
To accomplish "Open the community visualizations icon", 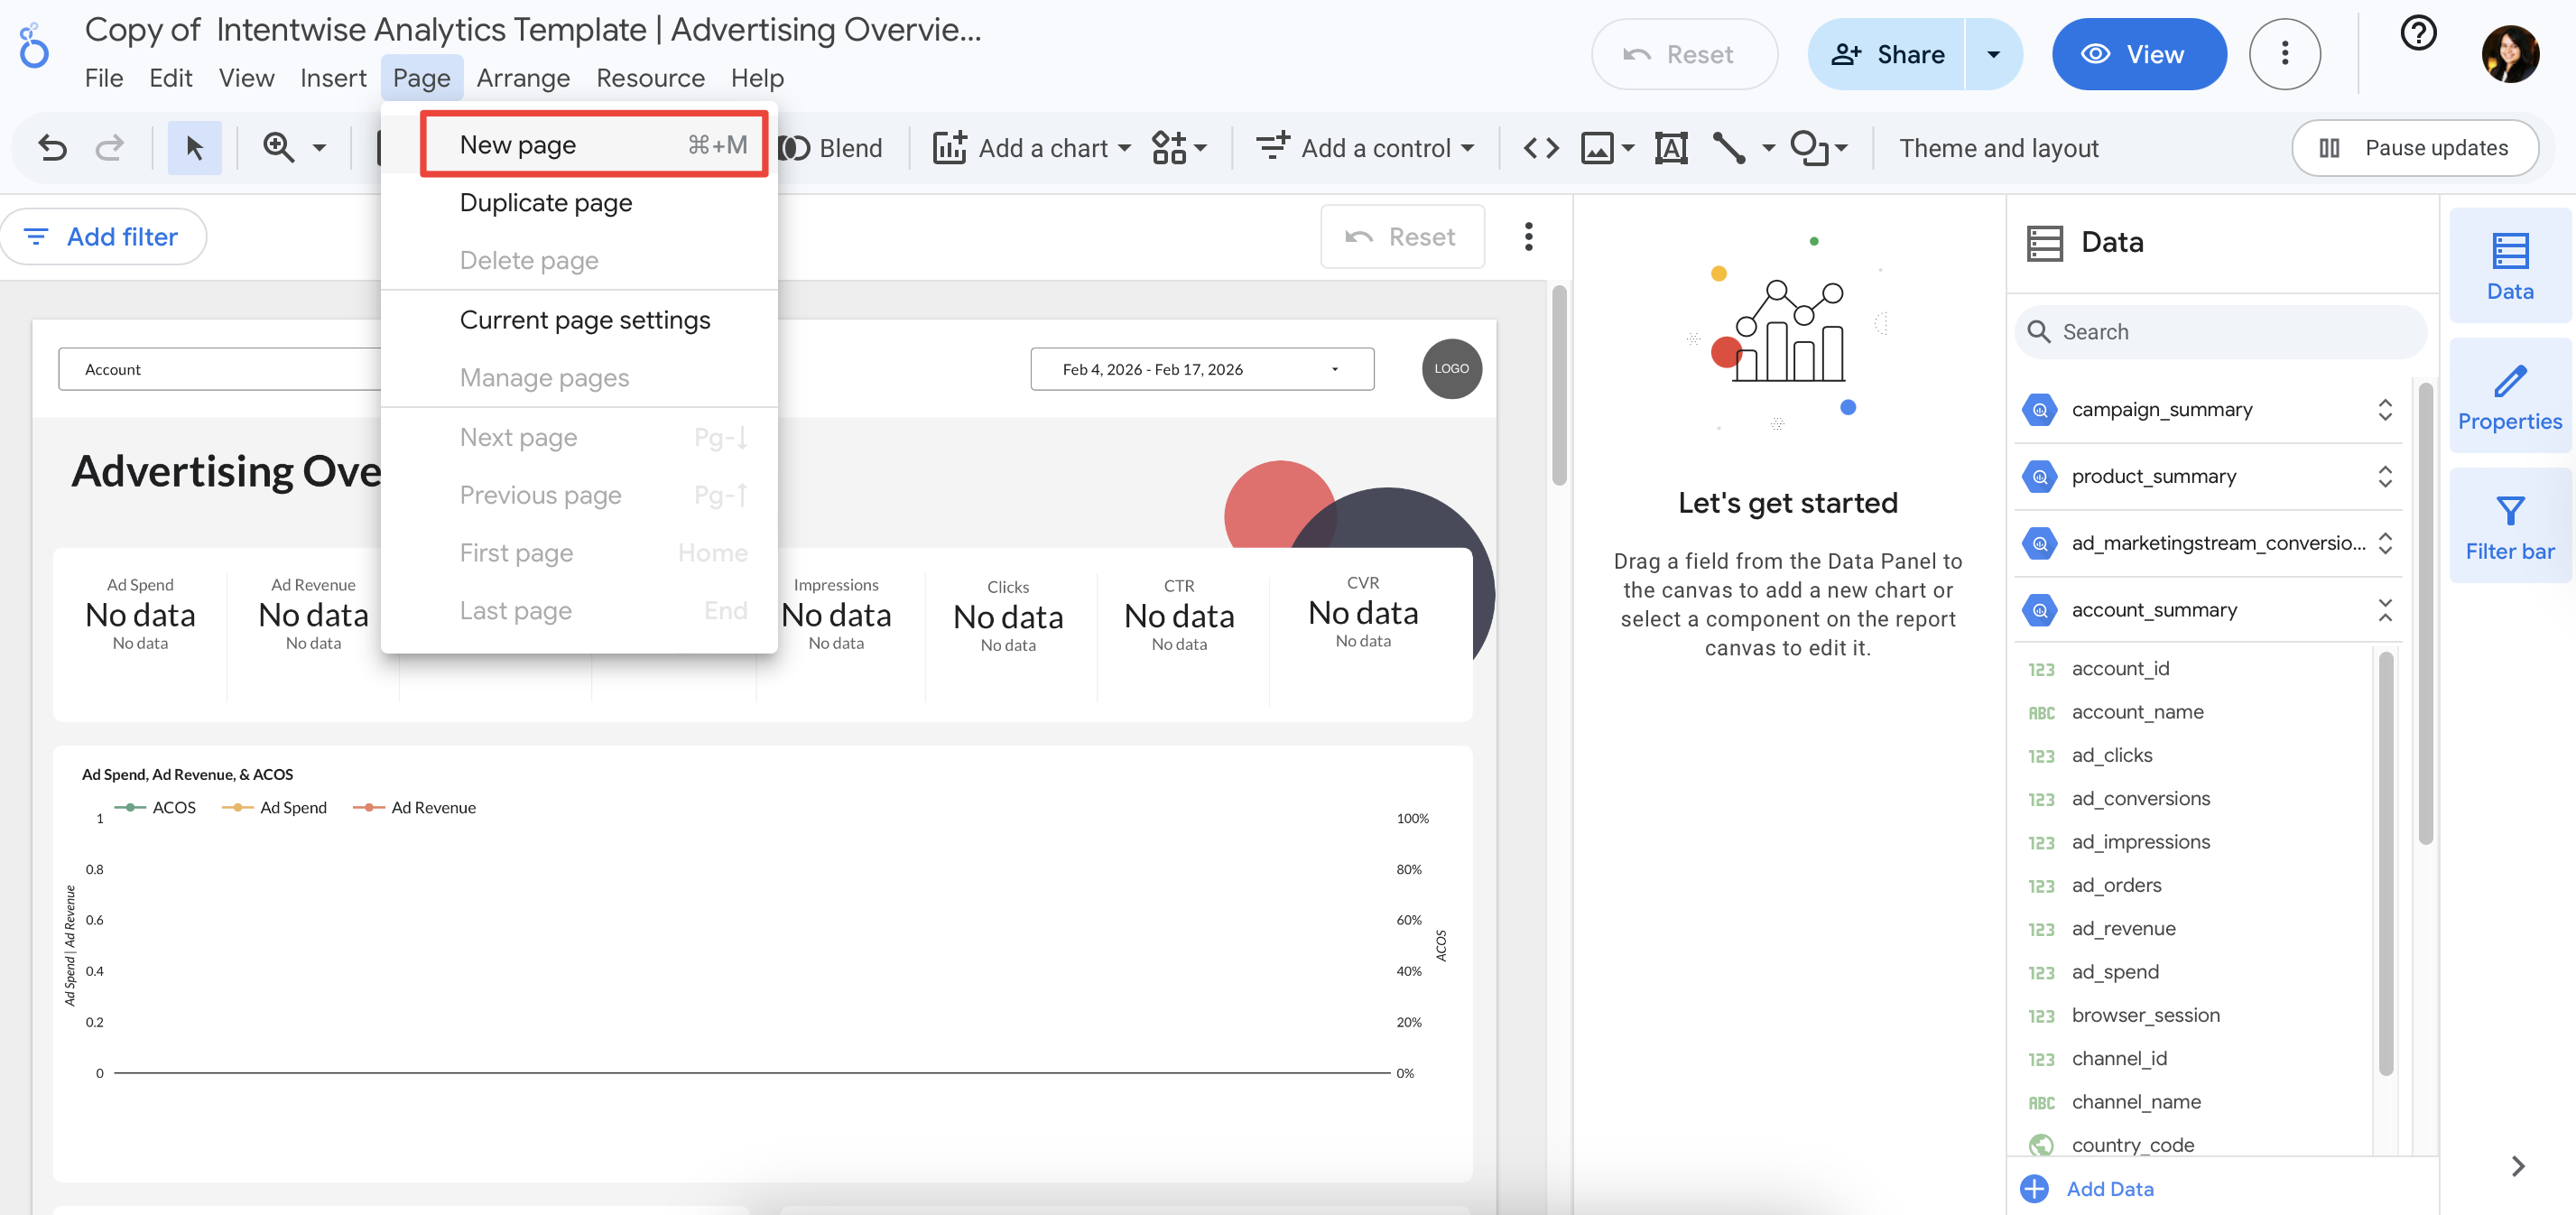I will coord(1169,148).
